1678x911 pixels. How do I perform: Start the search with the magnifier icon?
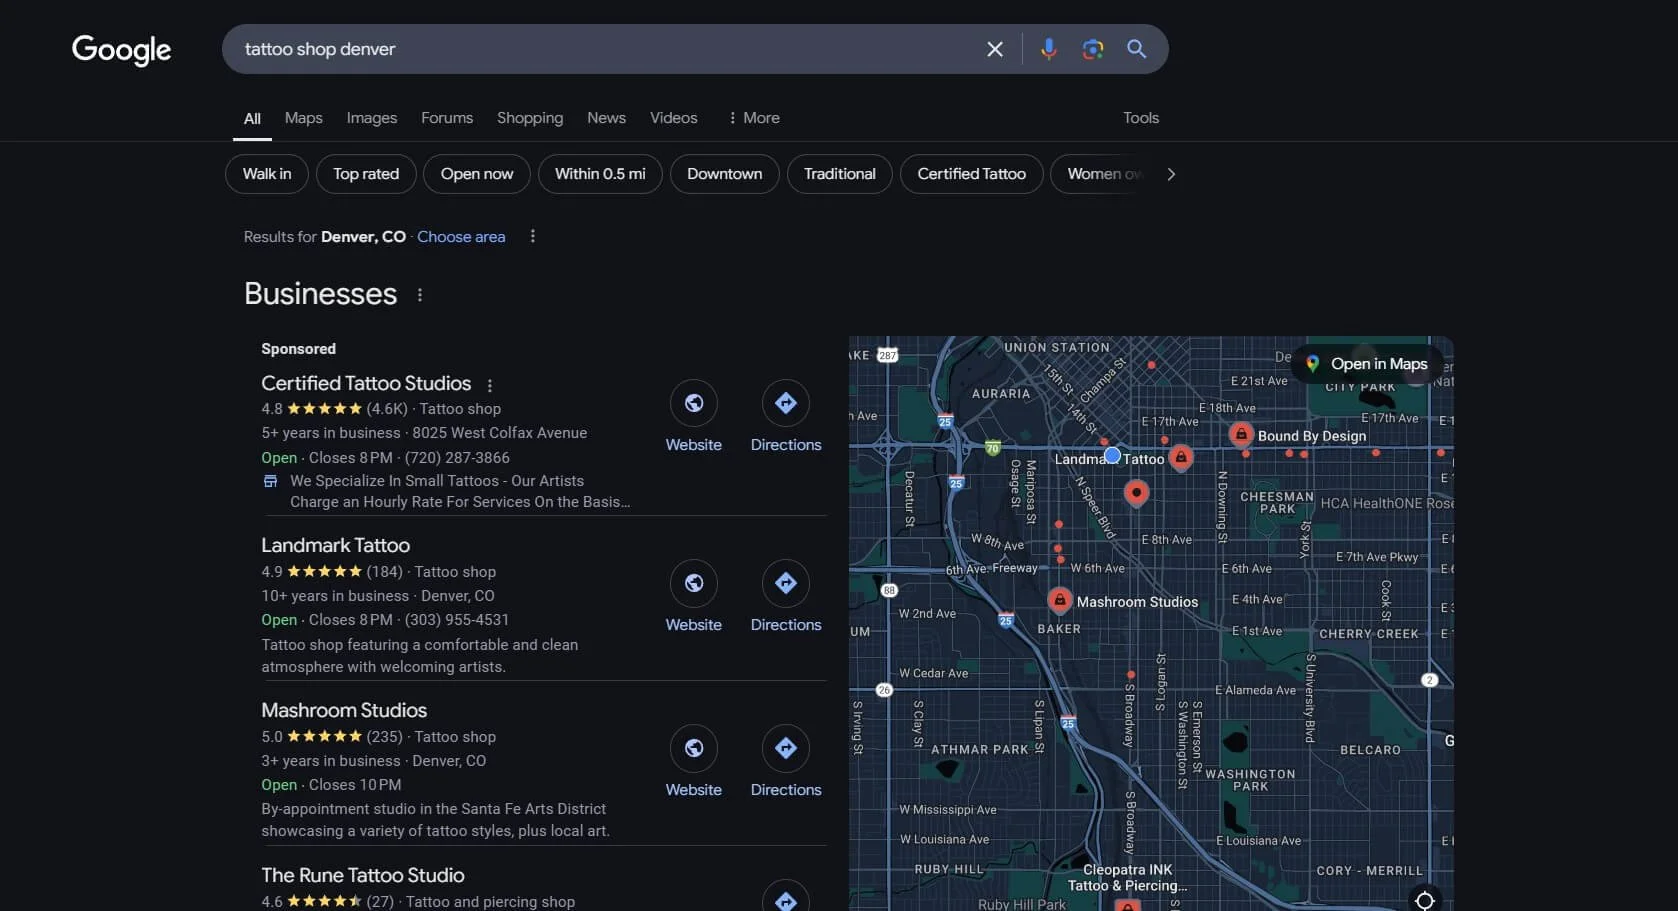[1136, 49]
